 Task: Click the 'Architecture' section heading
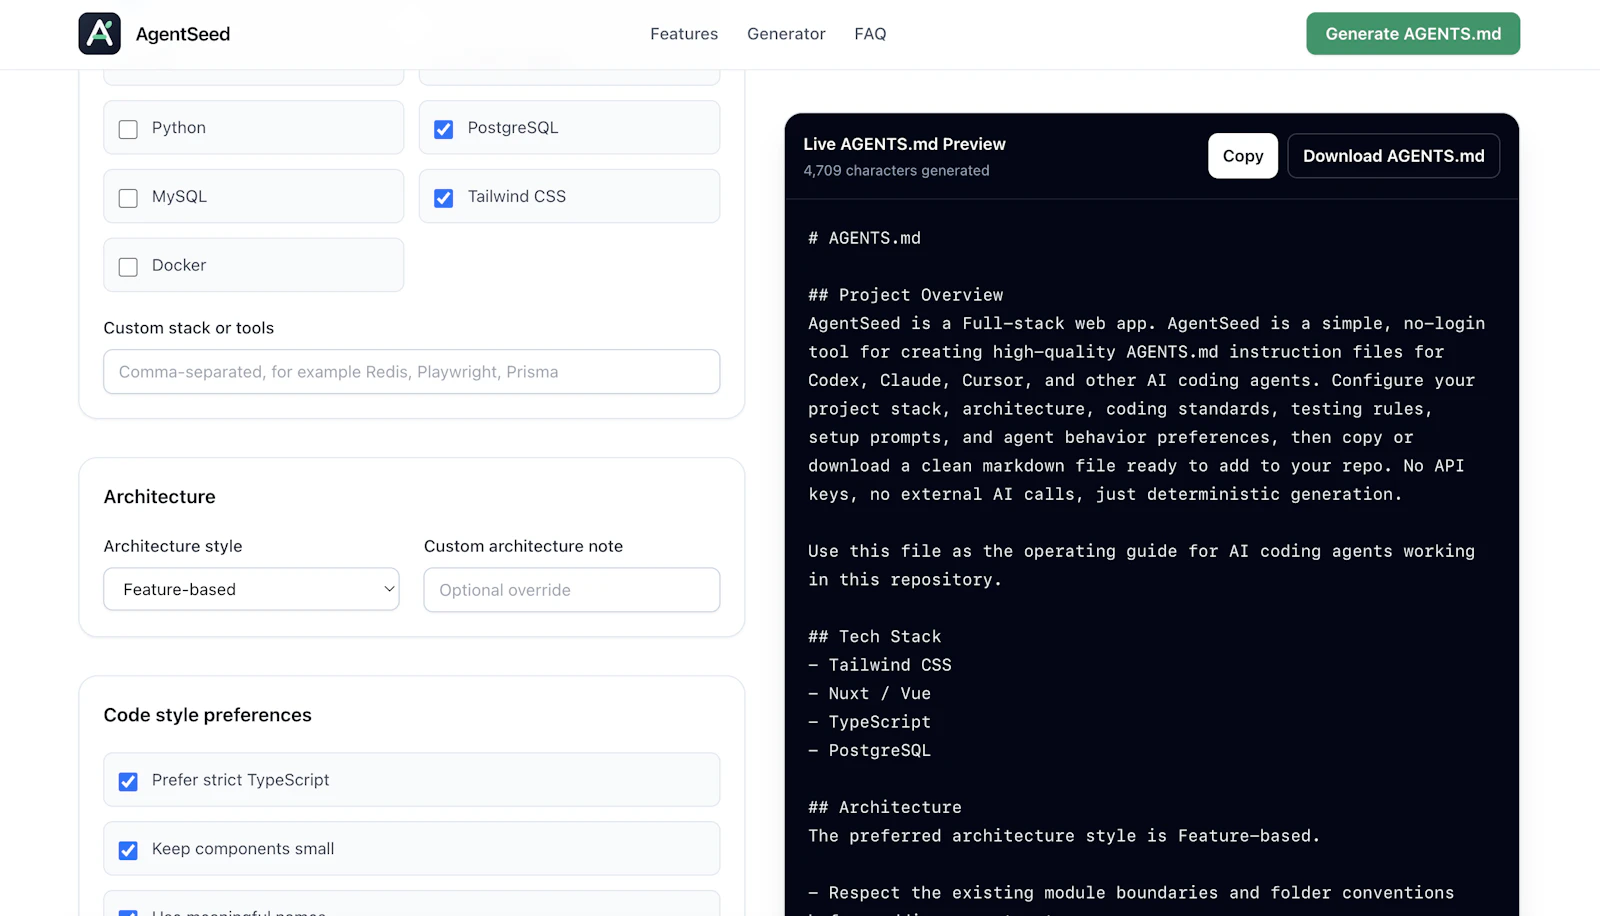160,497
